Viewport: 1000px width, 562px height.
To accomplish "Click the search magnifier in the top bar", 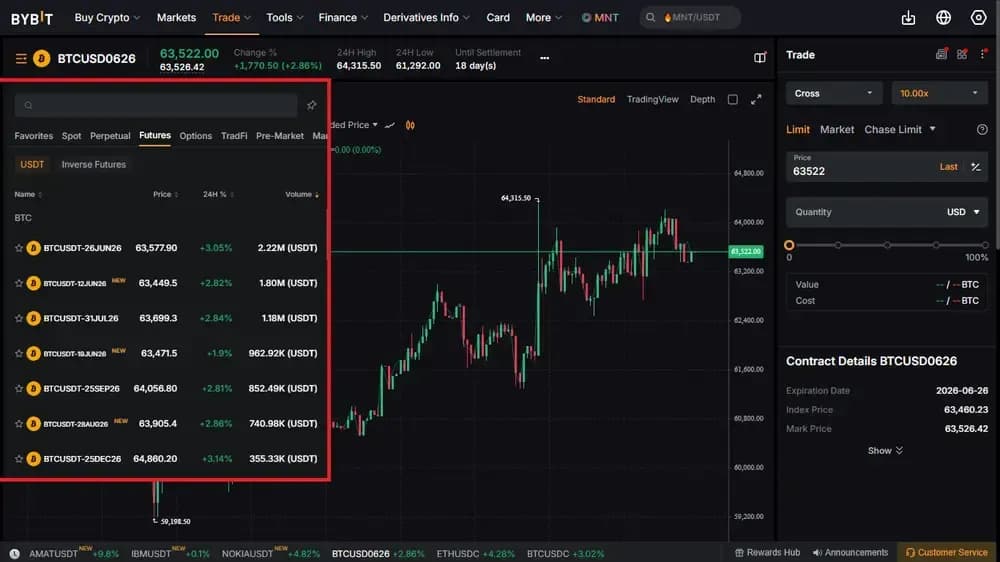I will point(651,17).
